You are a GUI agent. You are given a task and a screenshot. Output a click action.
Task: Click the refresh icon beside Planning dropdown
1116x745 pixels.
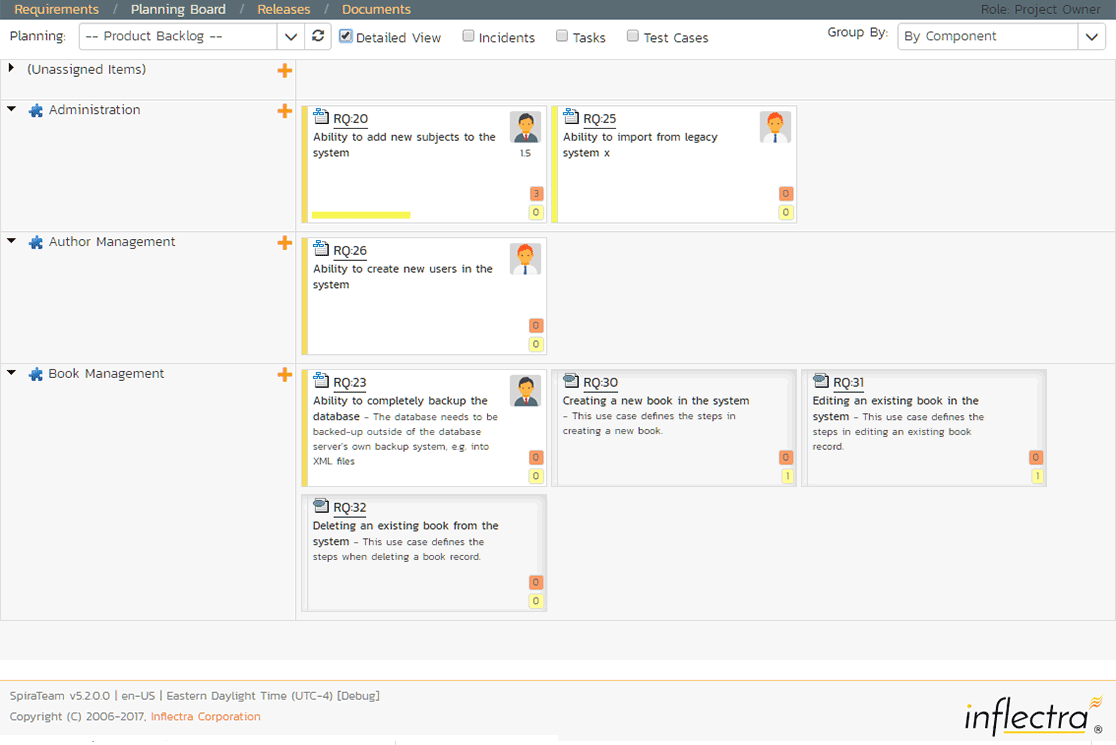pos(318,36)
